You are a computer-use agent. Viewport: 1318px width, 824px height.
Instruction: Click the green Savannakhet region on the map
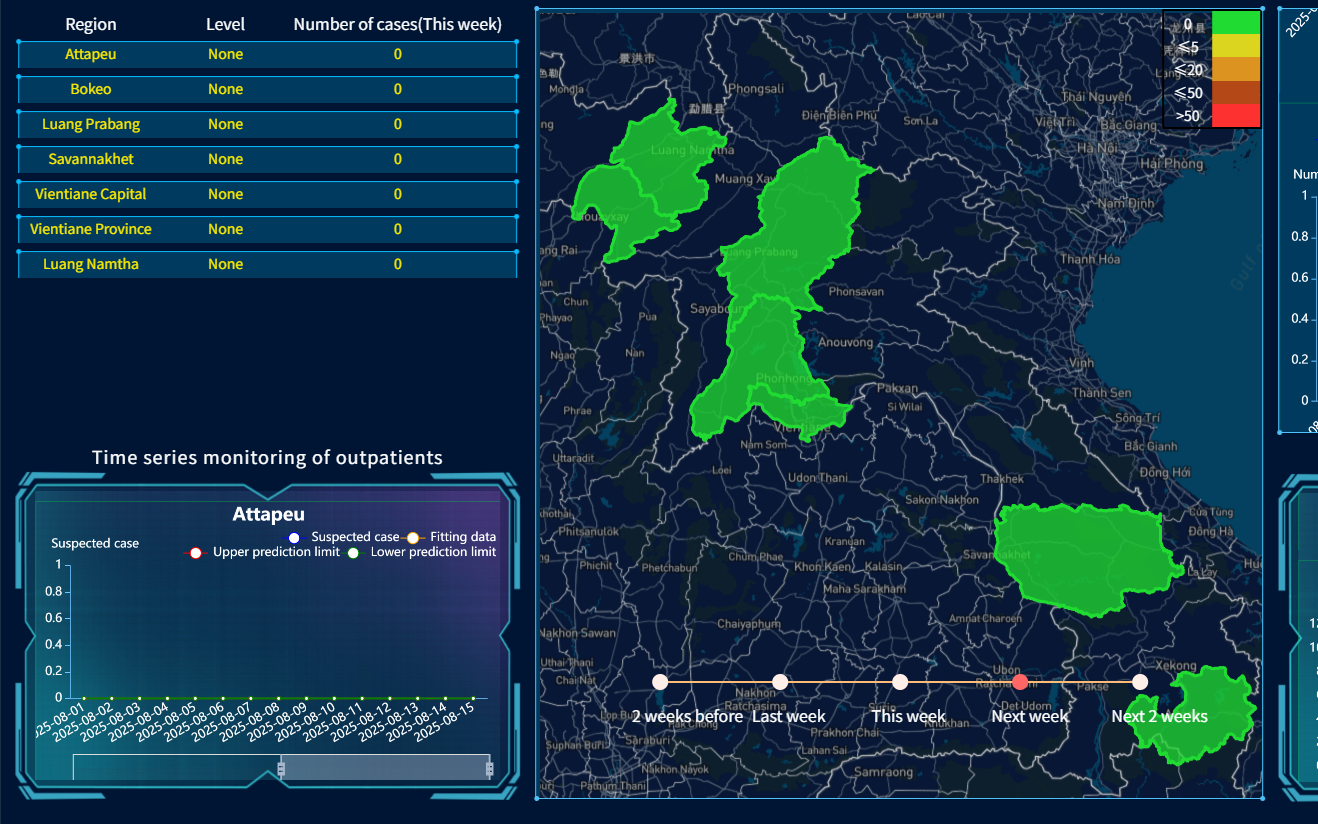(x=1085, y=560)
